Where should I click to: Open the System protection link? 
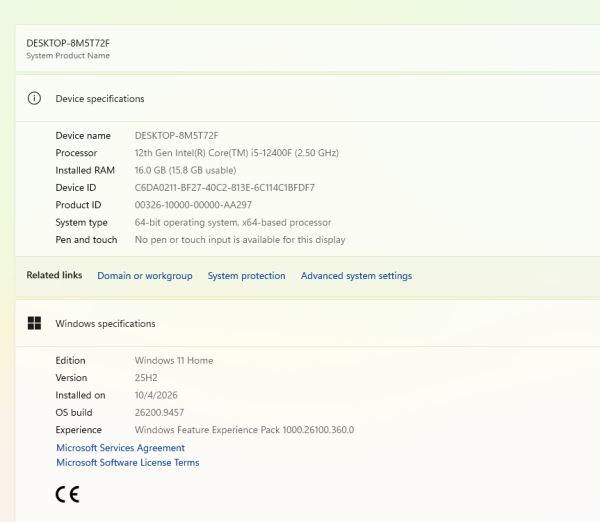246,276
